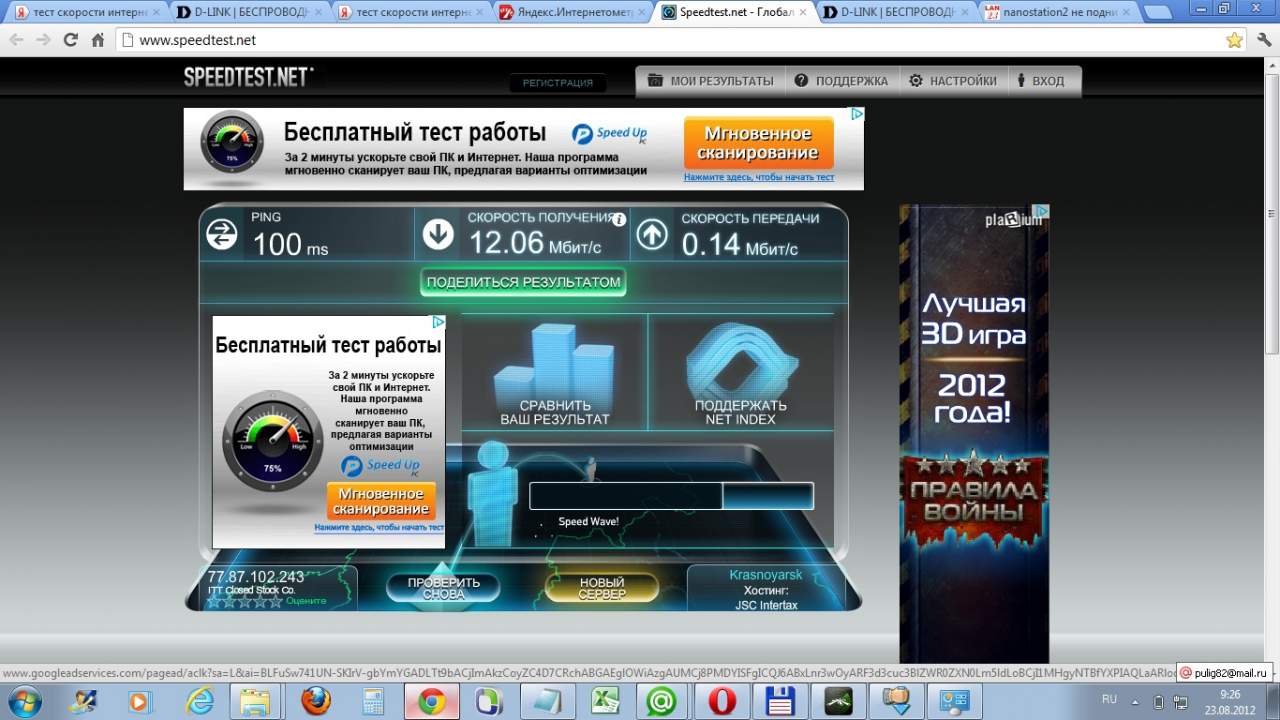
Task: Click the download speed info icon
Action: (x=619, y=219)
